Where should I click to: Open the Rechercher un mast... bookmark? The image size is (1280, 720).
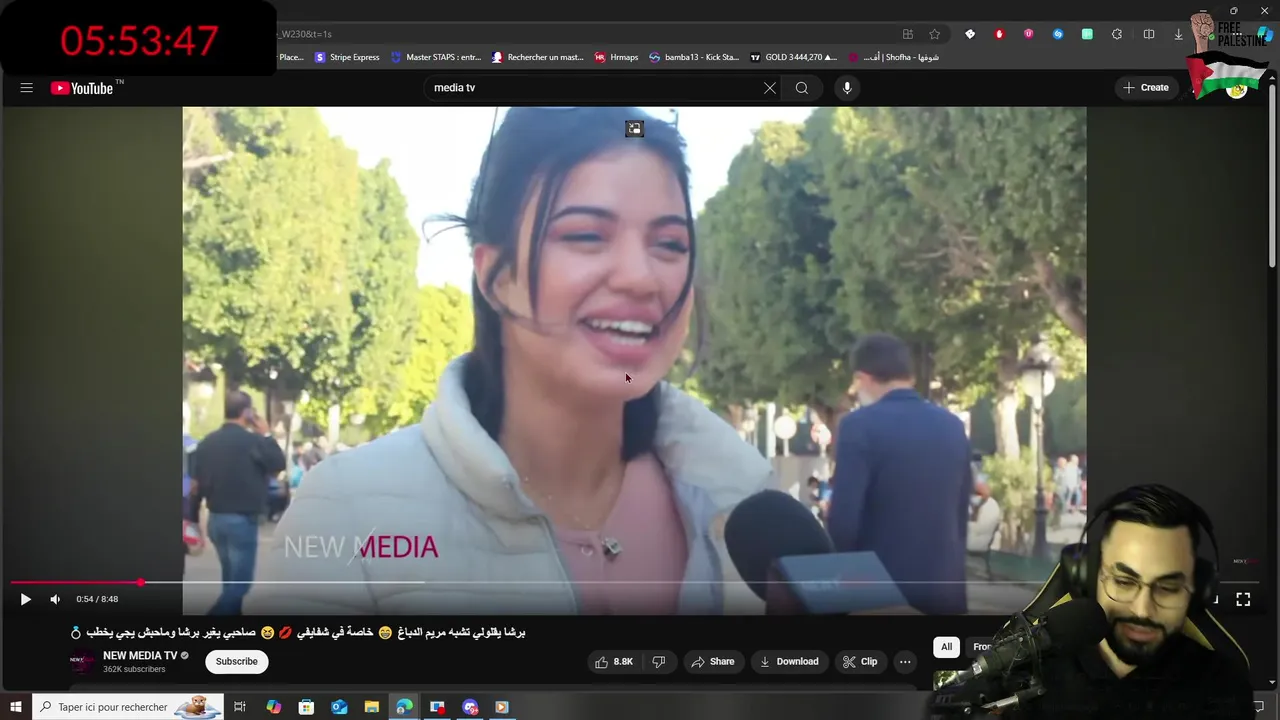pos(537,57)
